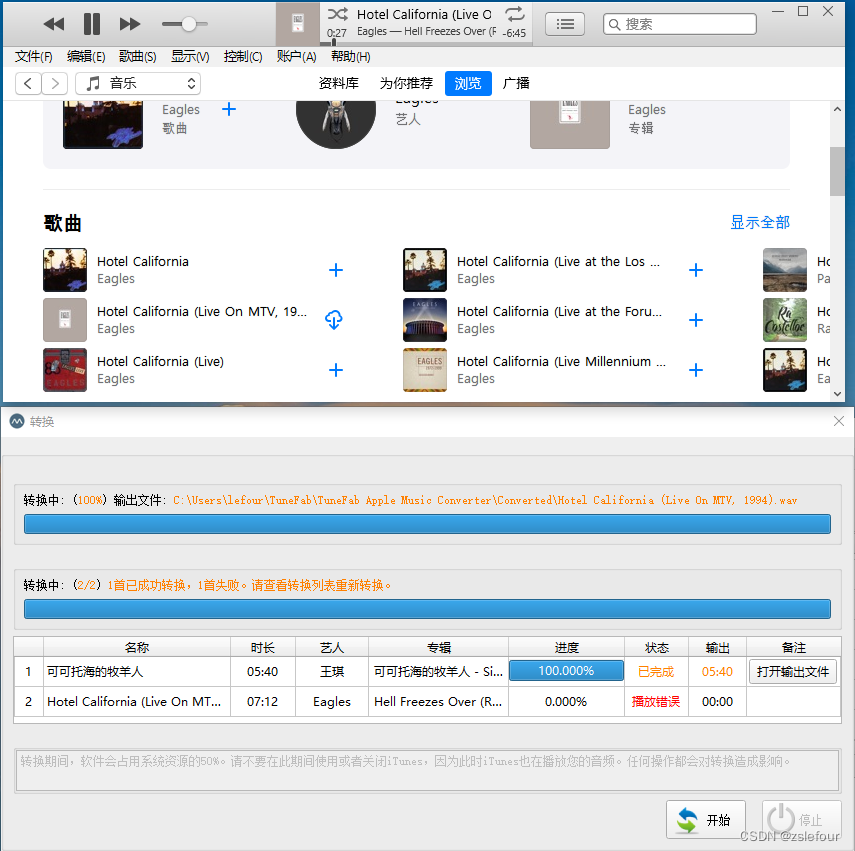
Task: Open the Eagles 专辑 cover thumbnail
Action: click(570, 124)
